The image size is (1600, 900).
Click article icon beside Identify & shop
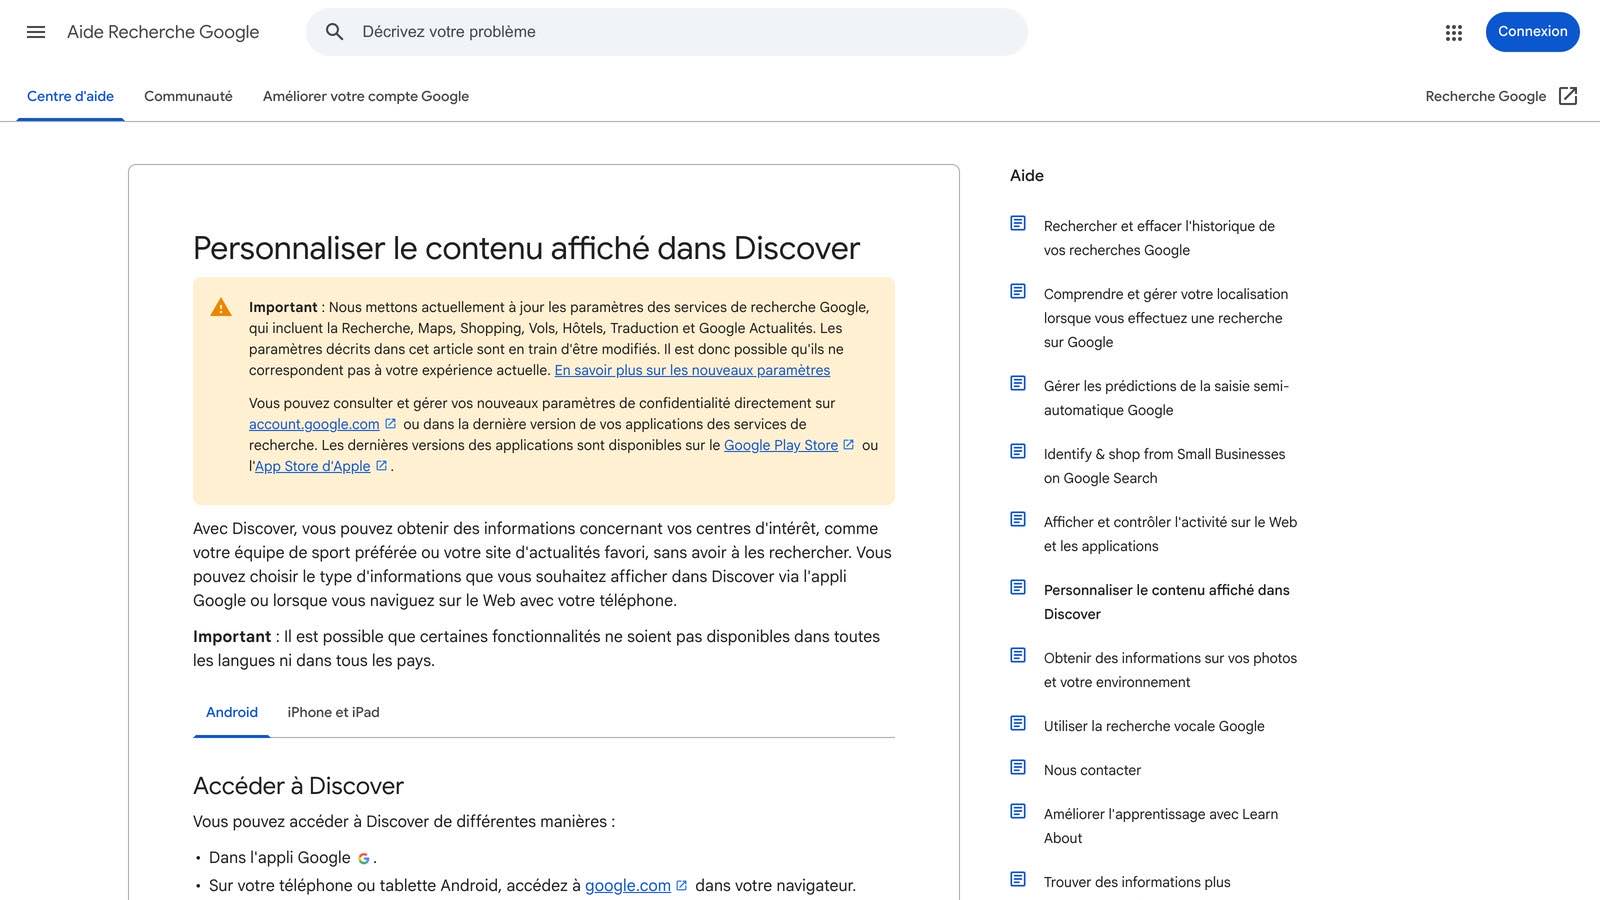(x=1018, y=451)
